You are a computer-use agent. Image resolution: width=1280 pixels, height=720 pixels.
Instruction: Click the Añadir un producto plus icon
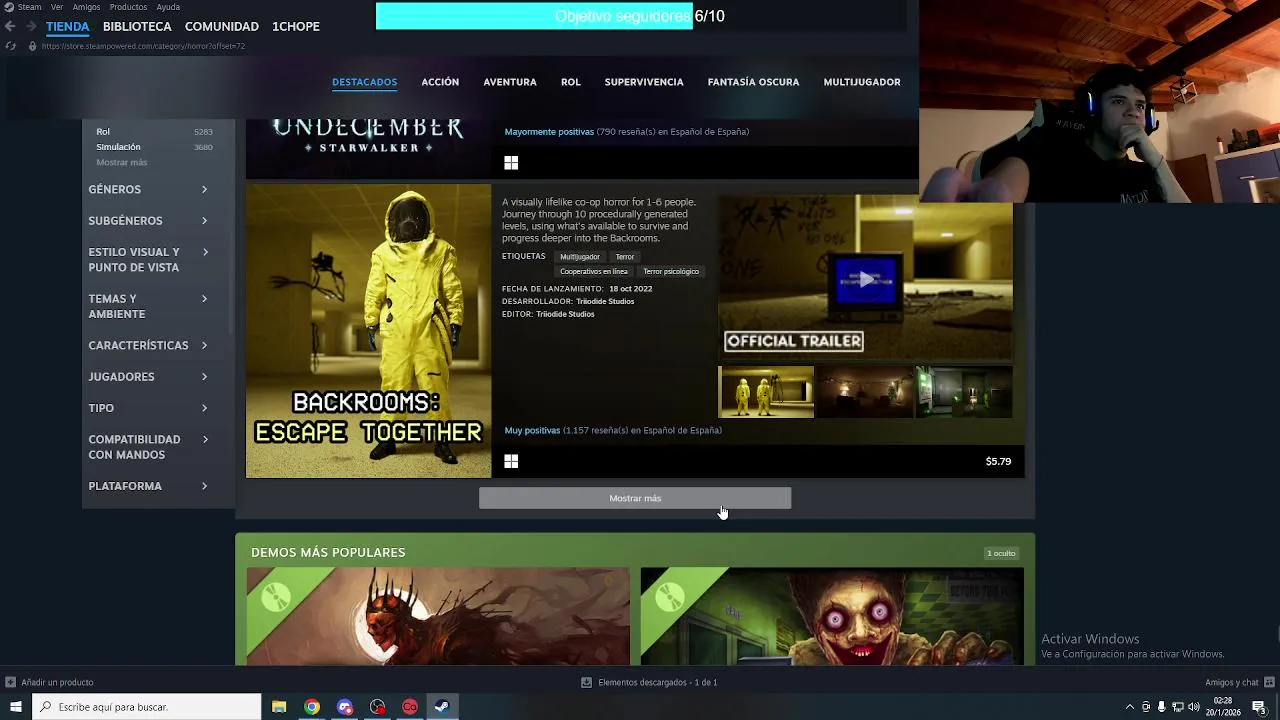pos(11,682)
